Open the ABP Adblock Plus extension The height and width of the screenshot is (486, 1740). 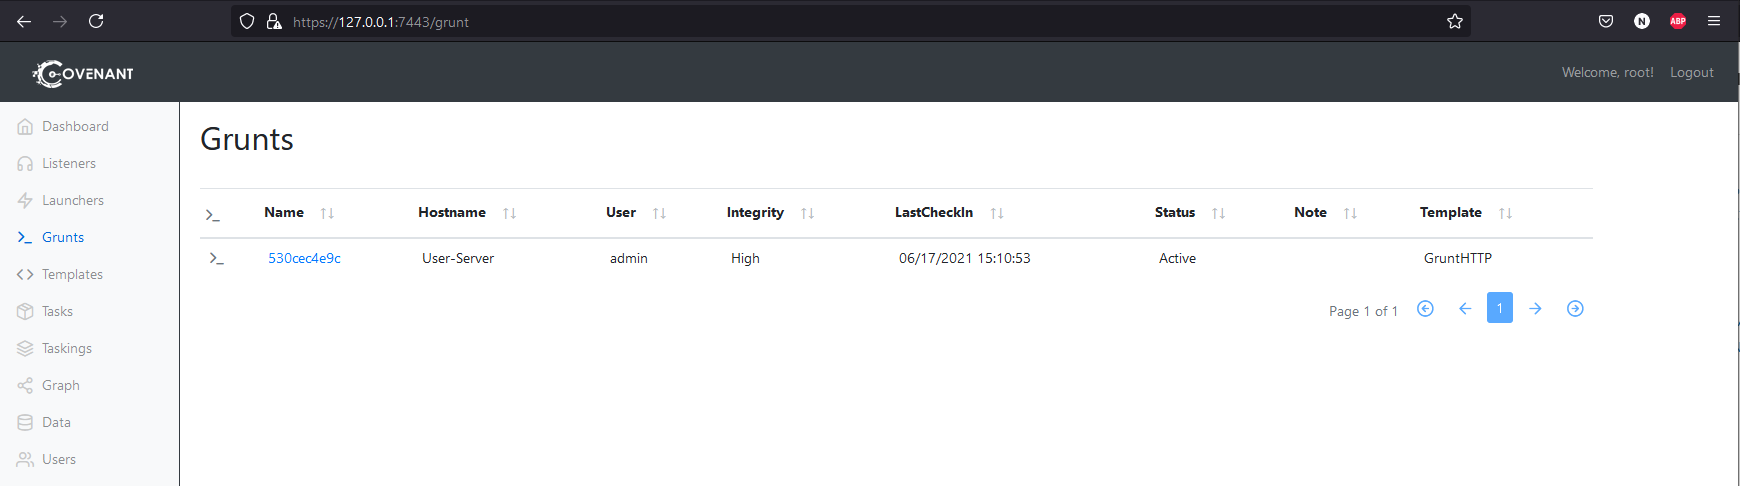pyautogui.click(x=1678, y=21)
